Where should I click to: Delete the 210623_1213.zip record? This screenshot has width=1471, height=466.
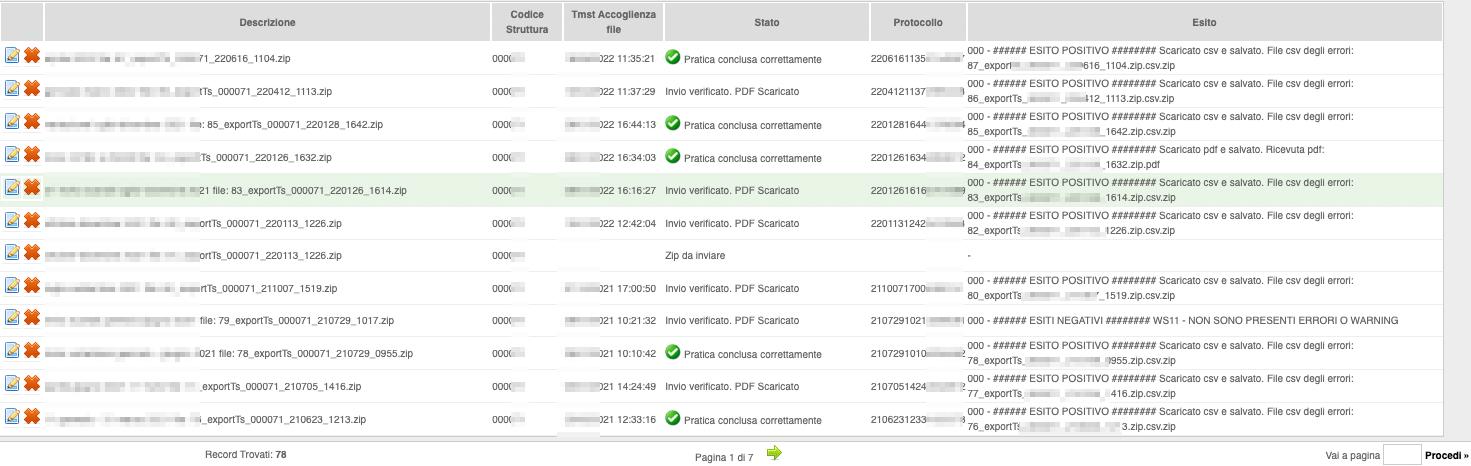(31, 416)
